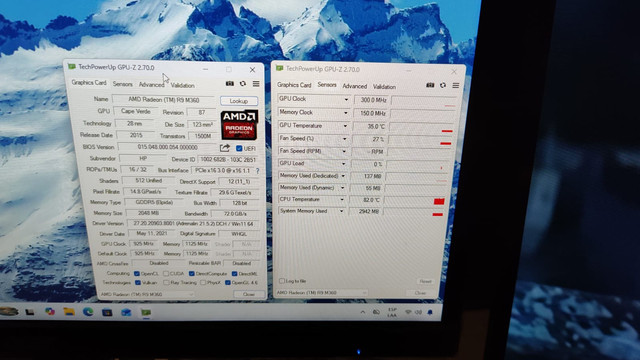640x360 pixels.
Task: Toggle the CUDA checkbox
Action: [x=166, y=273]
